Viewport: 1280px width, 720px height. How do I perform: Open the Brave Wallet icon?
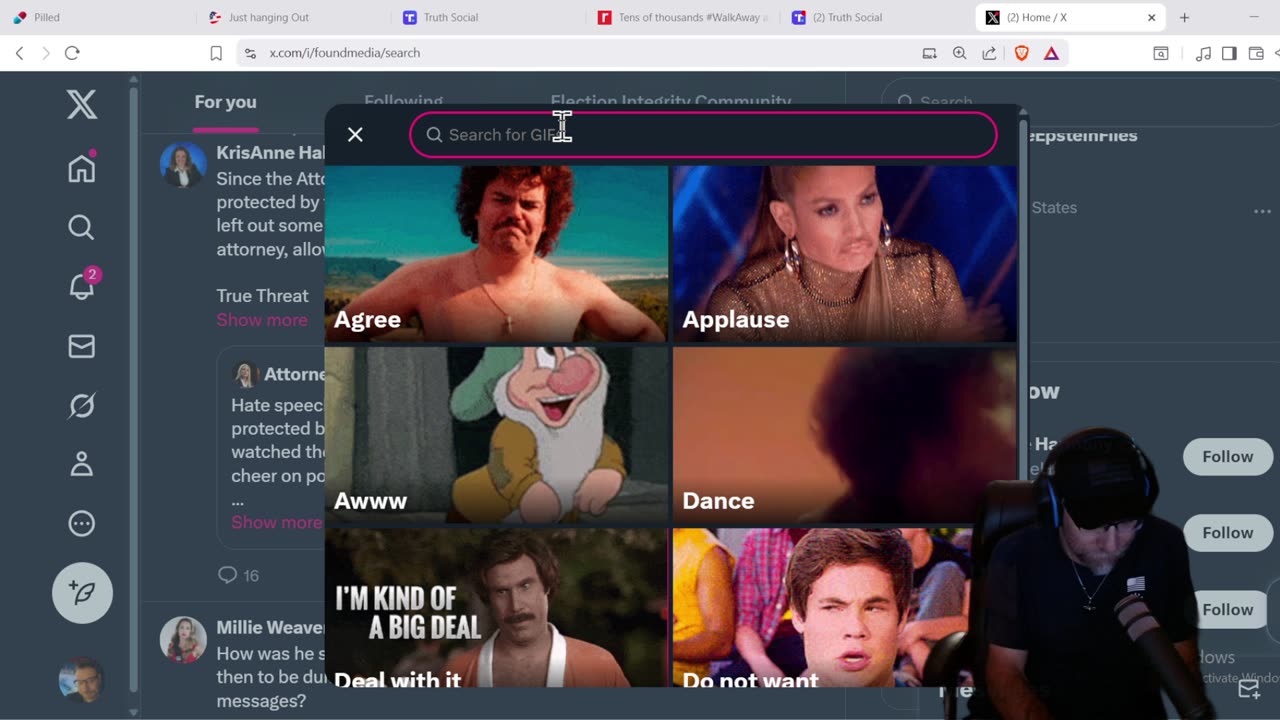click(x=1256, y=53)
